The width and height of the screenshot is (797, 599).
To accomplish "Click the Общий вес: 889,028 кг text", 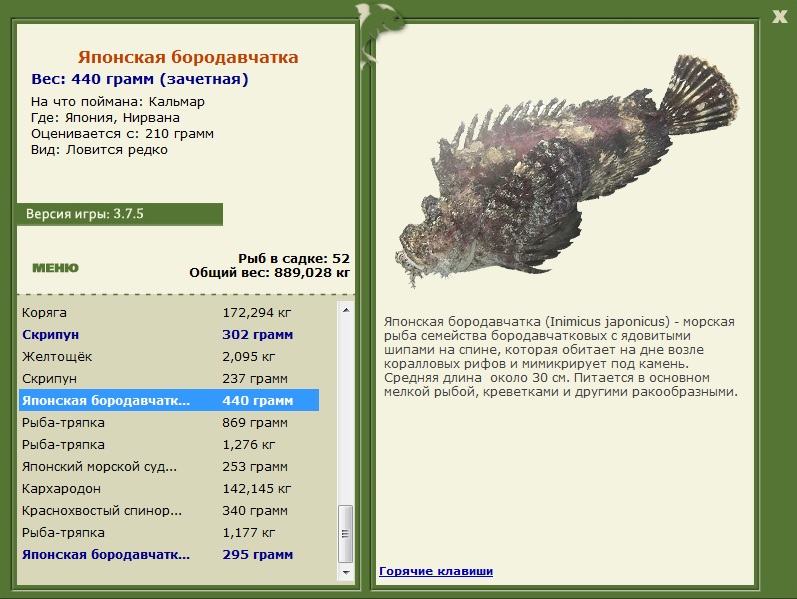I will 270,273.
